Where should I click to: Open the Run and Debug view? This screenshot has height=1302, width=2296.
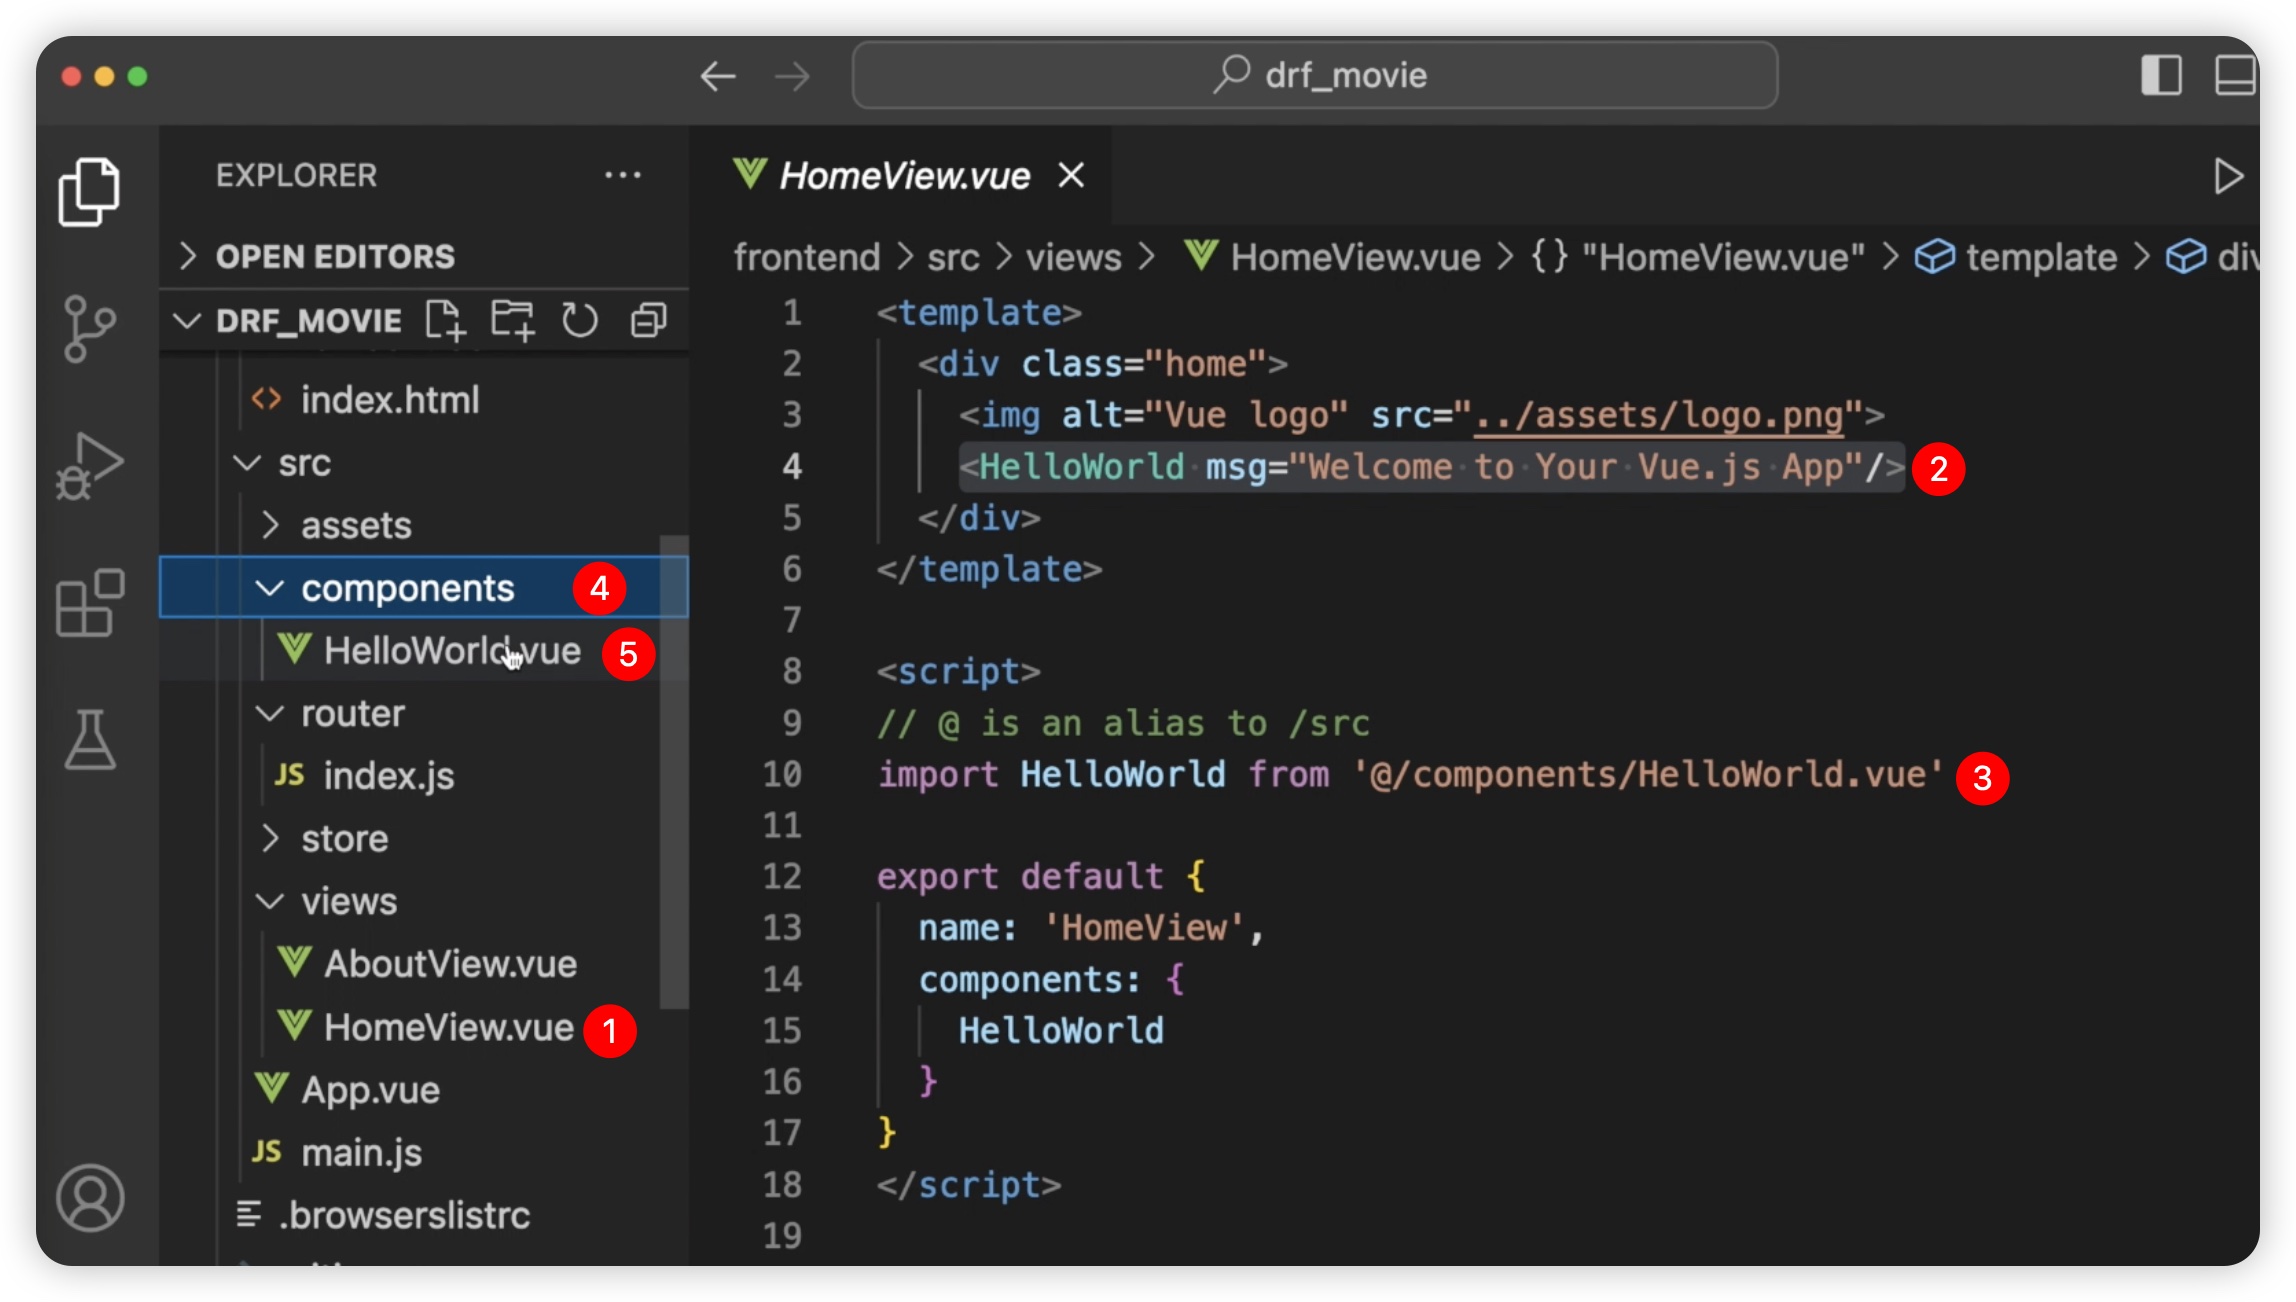point(90,466)
